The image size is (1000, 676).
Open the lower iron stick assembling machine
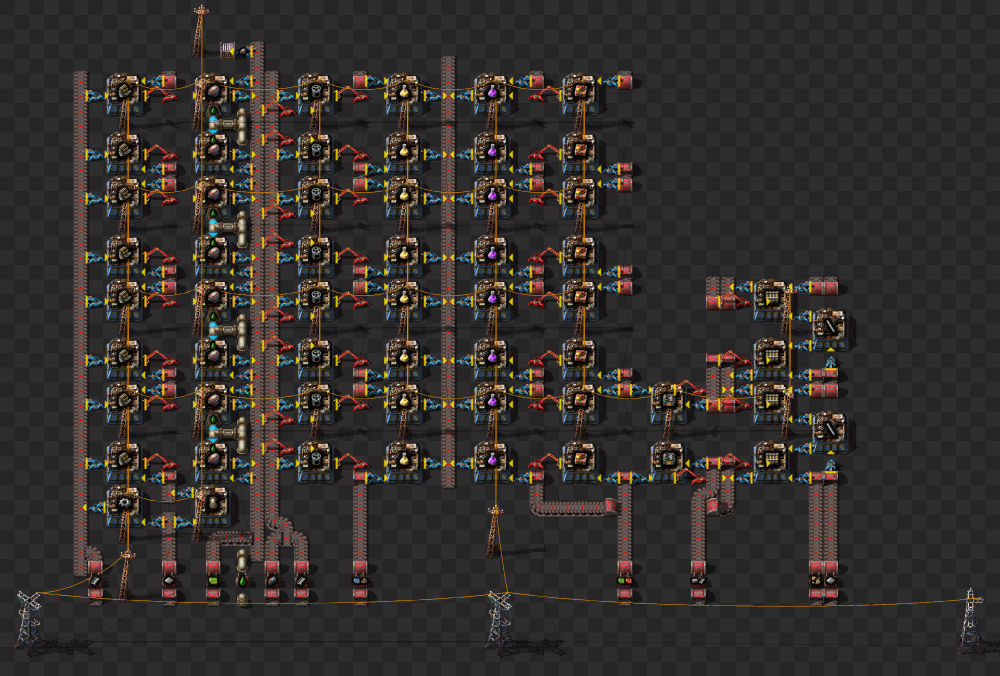tap(830, 431)
